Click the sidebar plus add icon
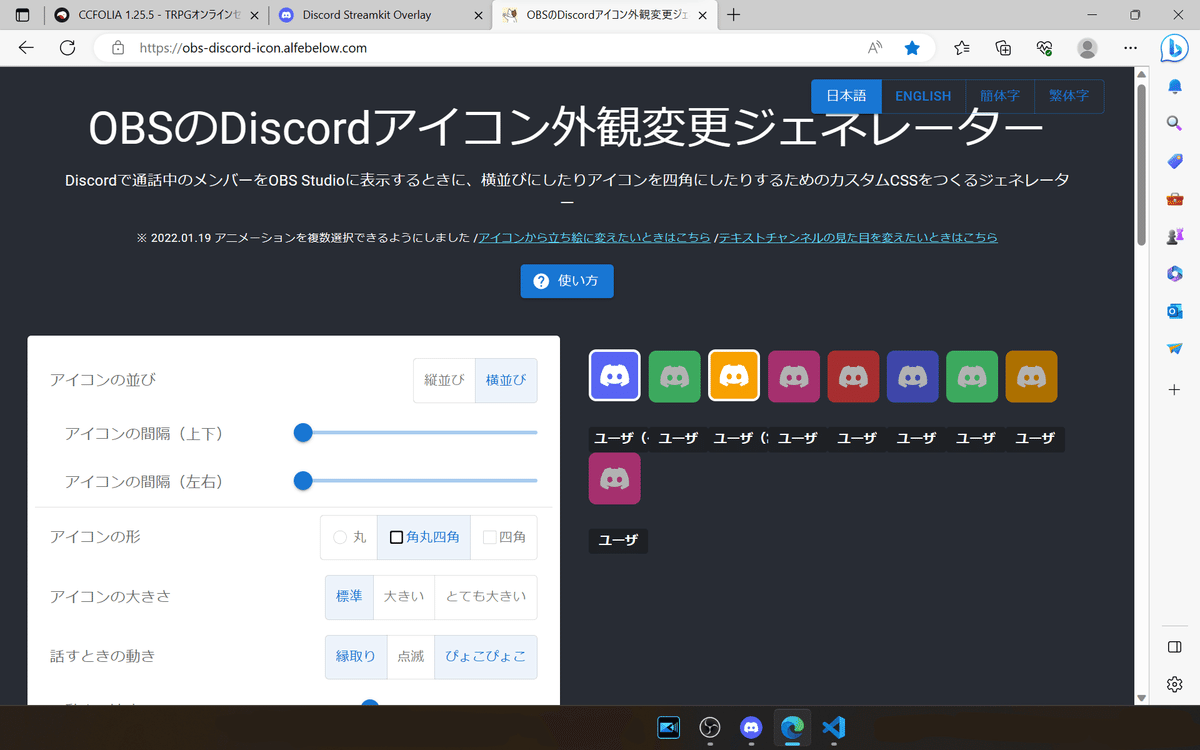 pyautogui.click(x=1175, y=389)
